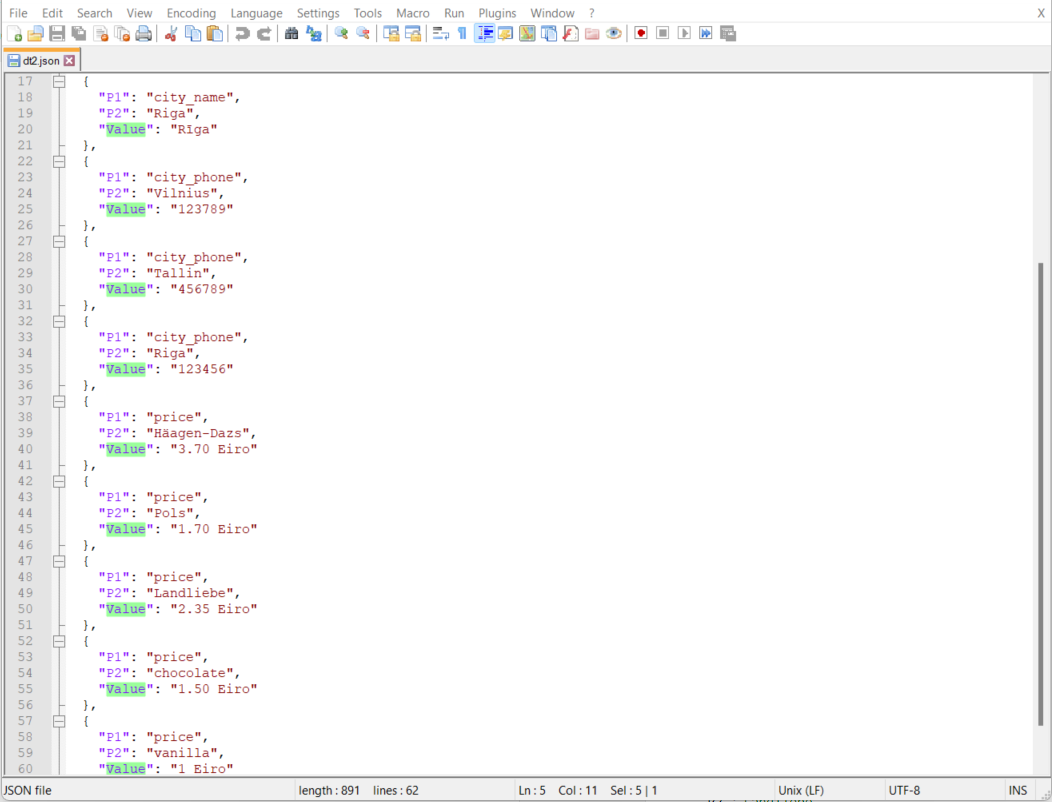Click the New file toolbar icon
Viewport: 1052px width, 802px height.
coord(14,33)
